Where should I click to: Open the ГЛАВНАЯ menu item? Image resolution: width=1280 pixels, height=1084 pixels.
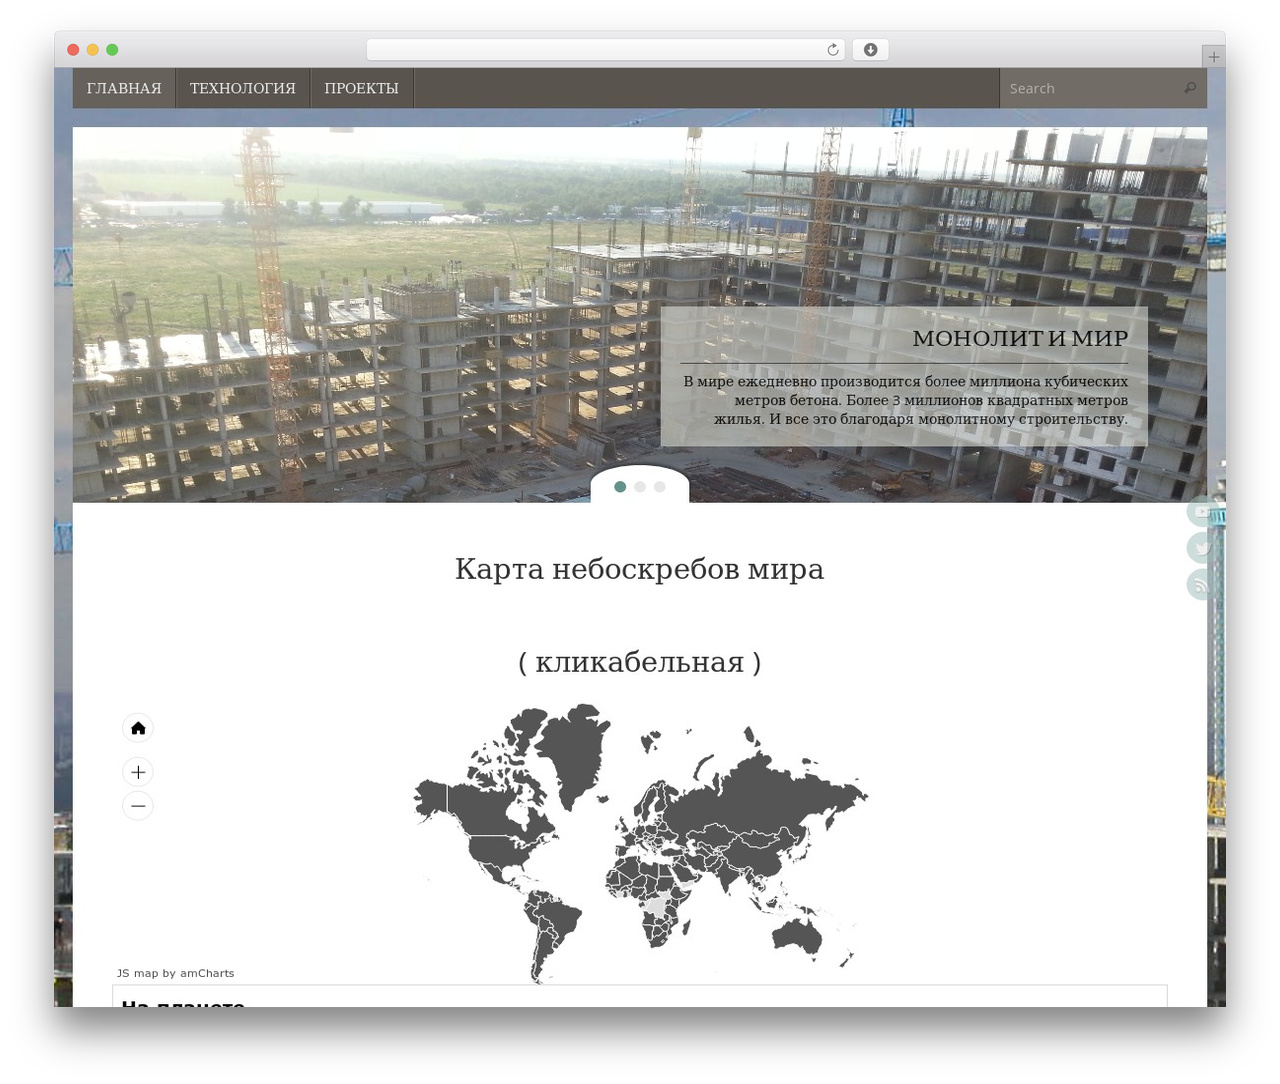coord(124,88)
